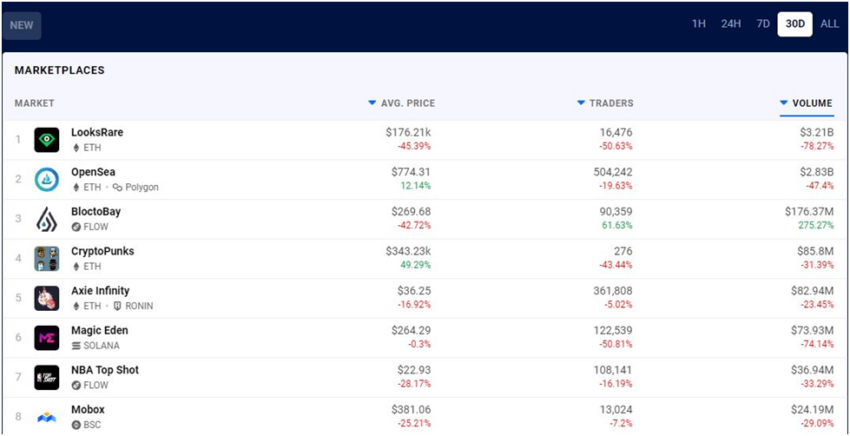Sort by TRADERS arrow
850x436 pixels.
pyautogui.click(x=581, y=102)
